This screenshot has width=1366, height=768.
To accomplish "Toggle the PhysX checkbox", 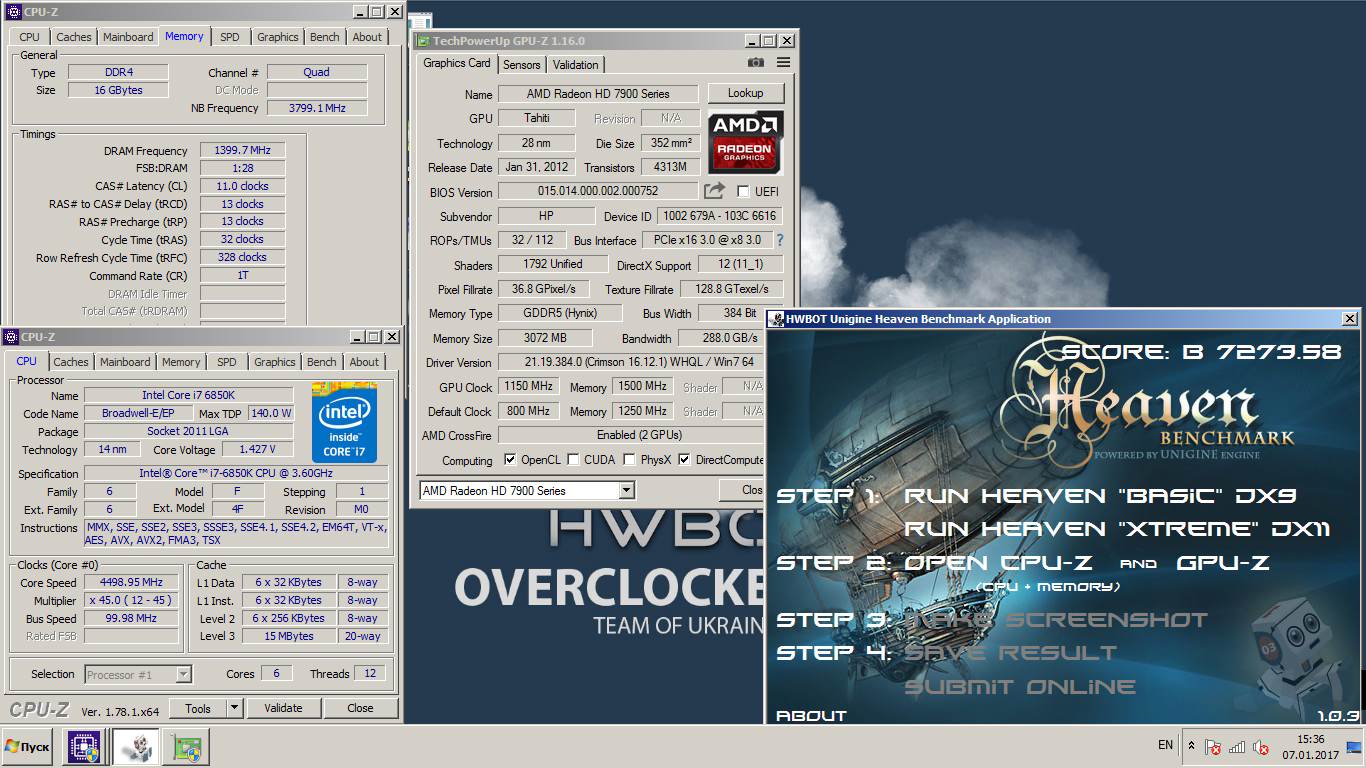I will click(628, 460).
